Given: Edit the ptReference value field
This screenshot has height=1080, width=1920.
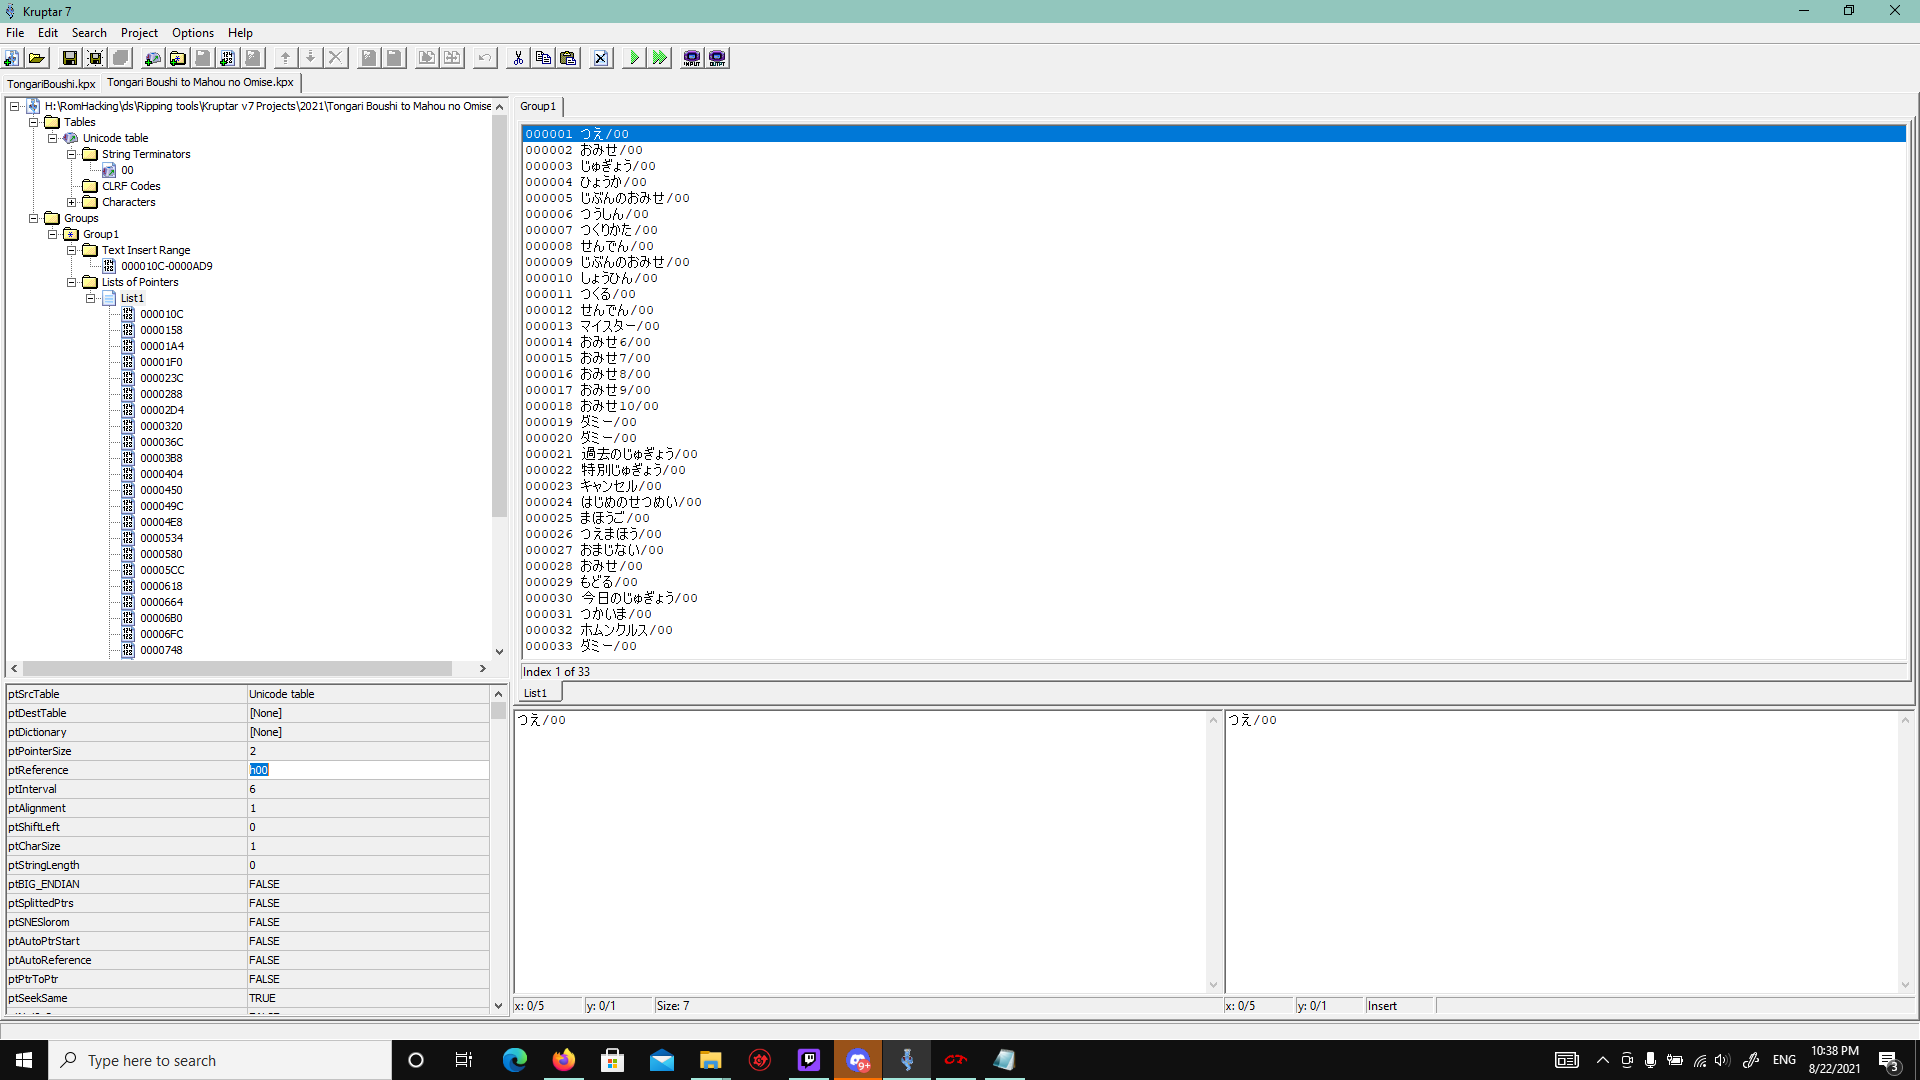Looking at the screenshot, I should (x=368, y=770).
